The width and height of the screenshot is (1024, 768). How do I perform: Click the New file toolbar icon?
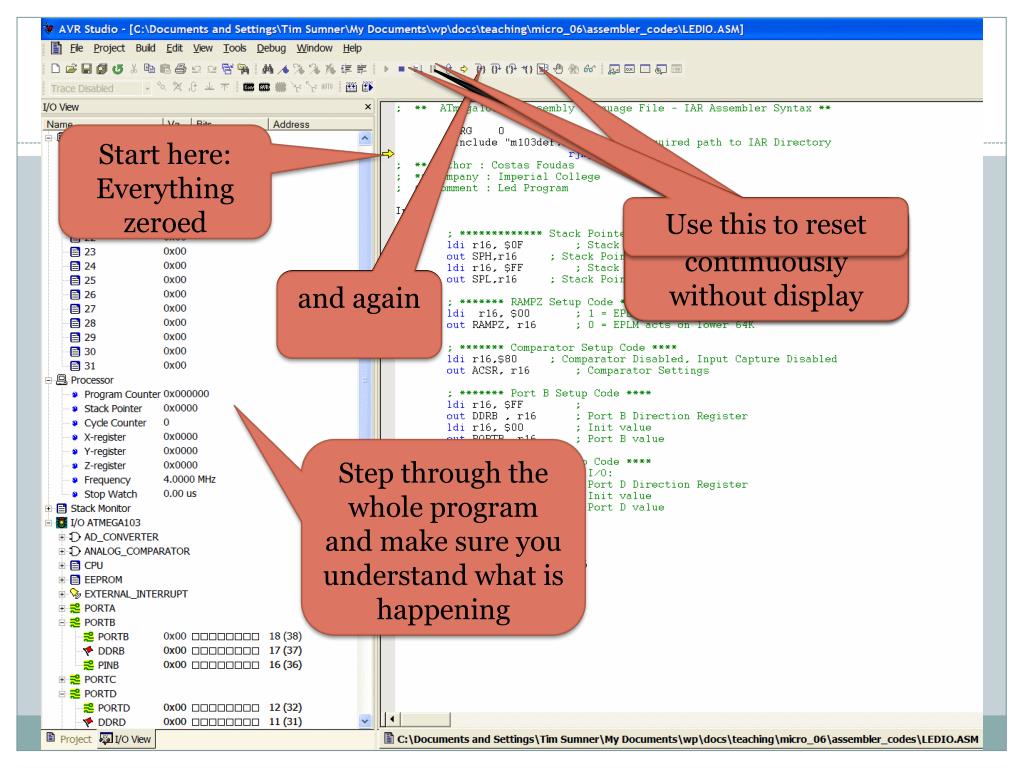(56, 69)
